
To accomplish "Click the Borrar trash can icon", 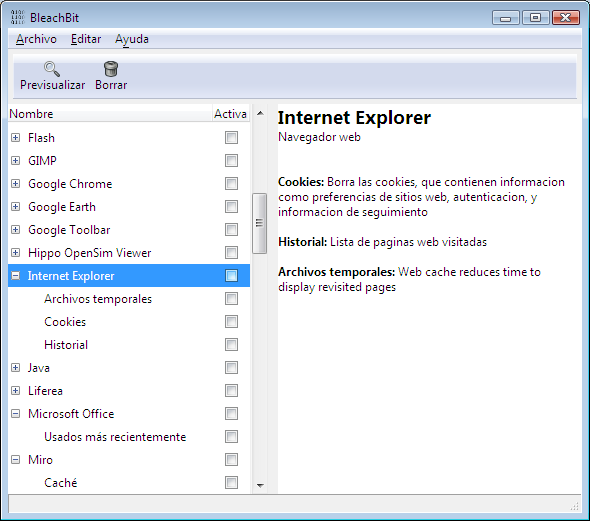I will click(x=111, y=69).
